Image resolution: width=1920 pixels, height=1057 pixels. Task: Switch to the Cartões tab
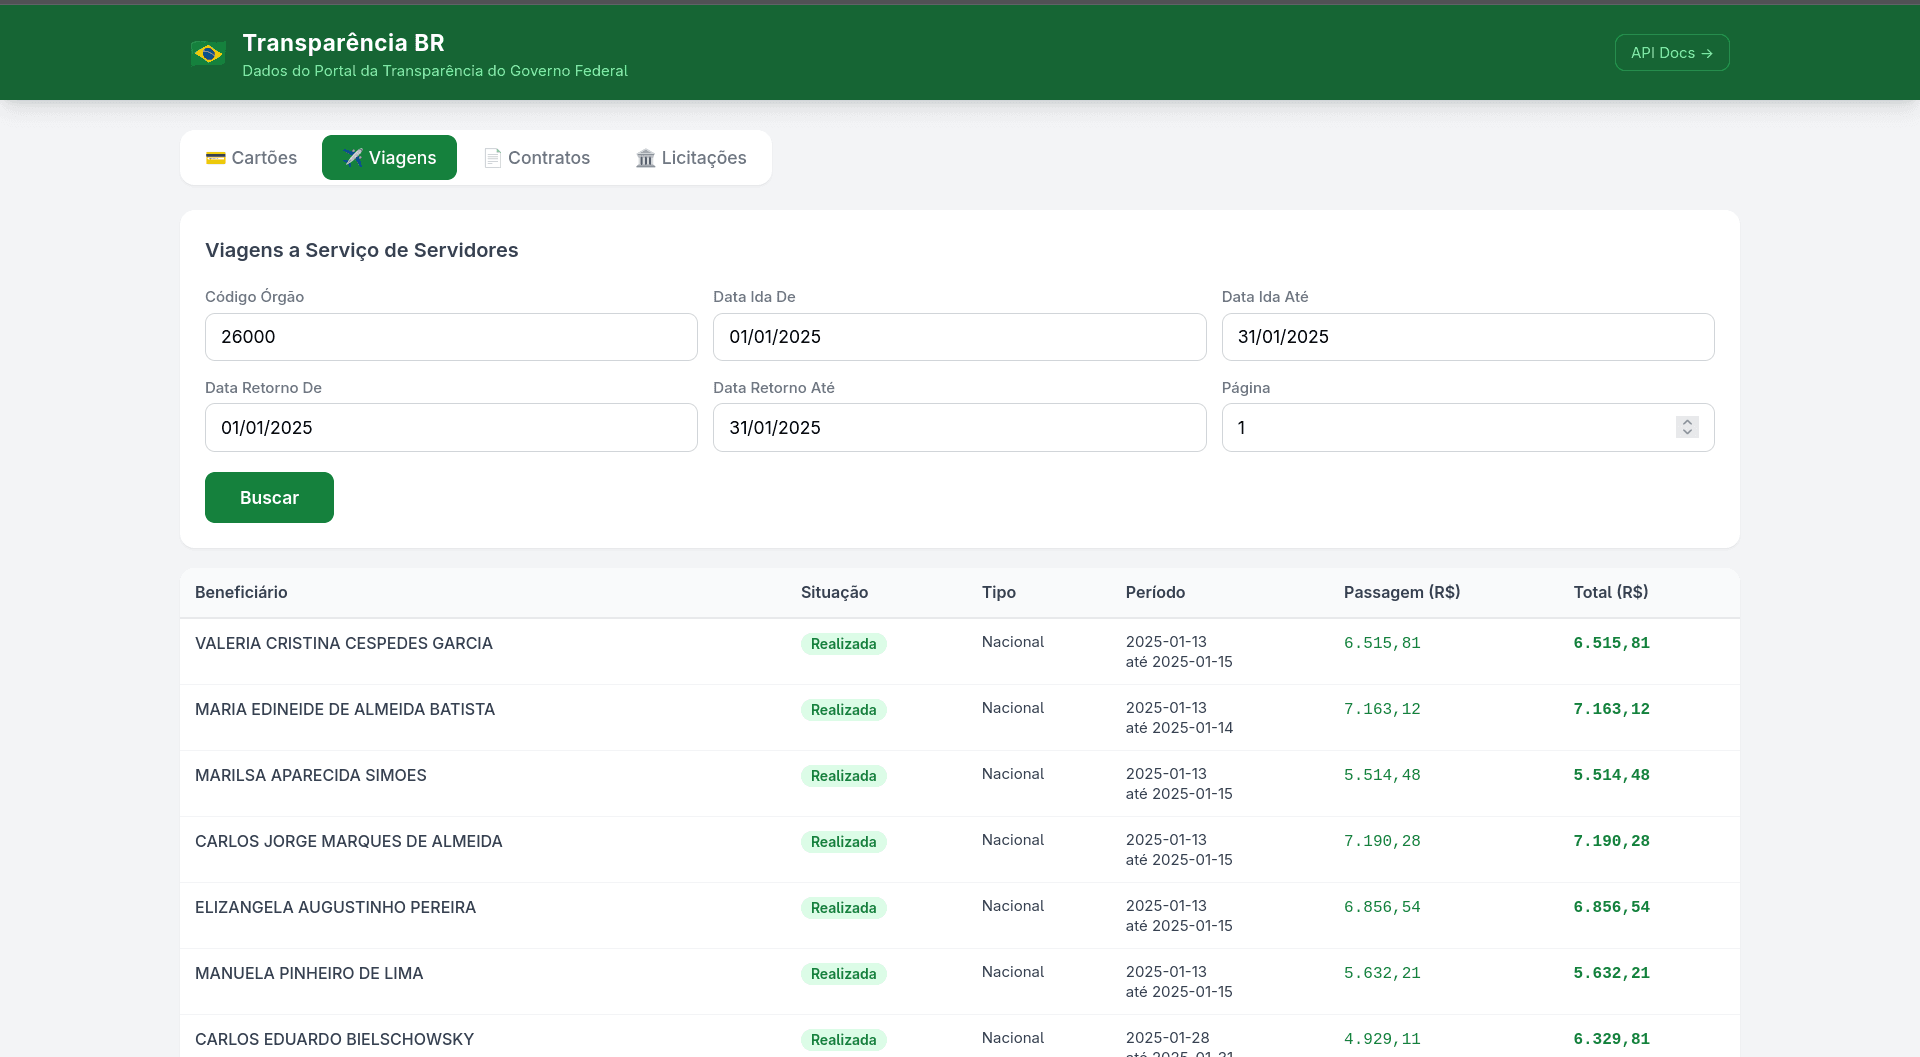(x=251, y=158)
